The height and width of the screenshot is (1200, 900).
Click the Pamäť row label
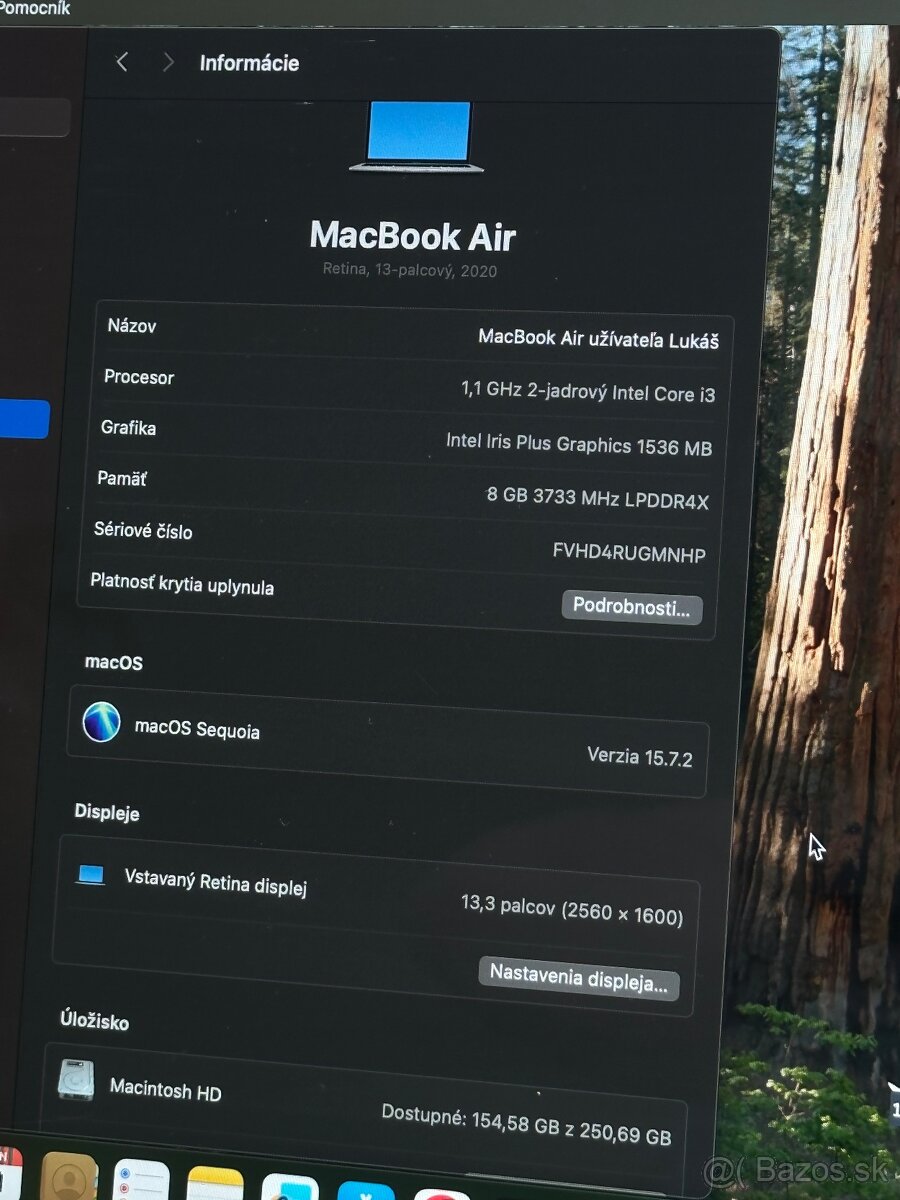click(x=122, y=478)
